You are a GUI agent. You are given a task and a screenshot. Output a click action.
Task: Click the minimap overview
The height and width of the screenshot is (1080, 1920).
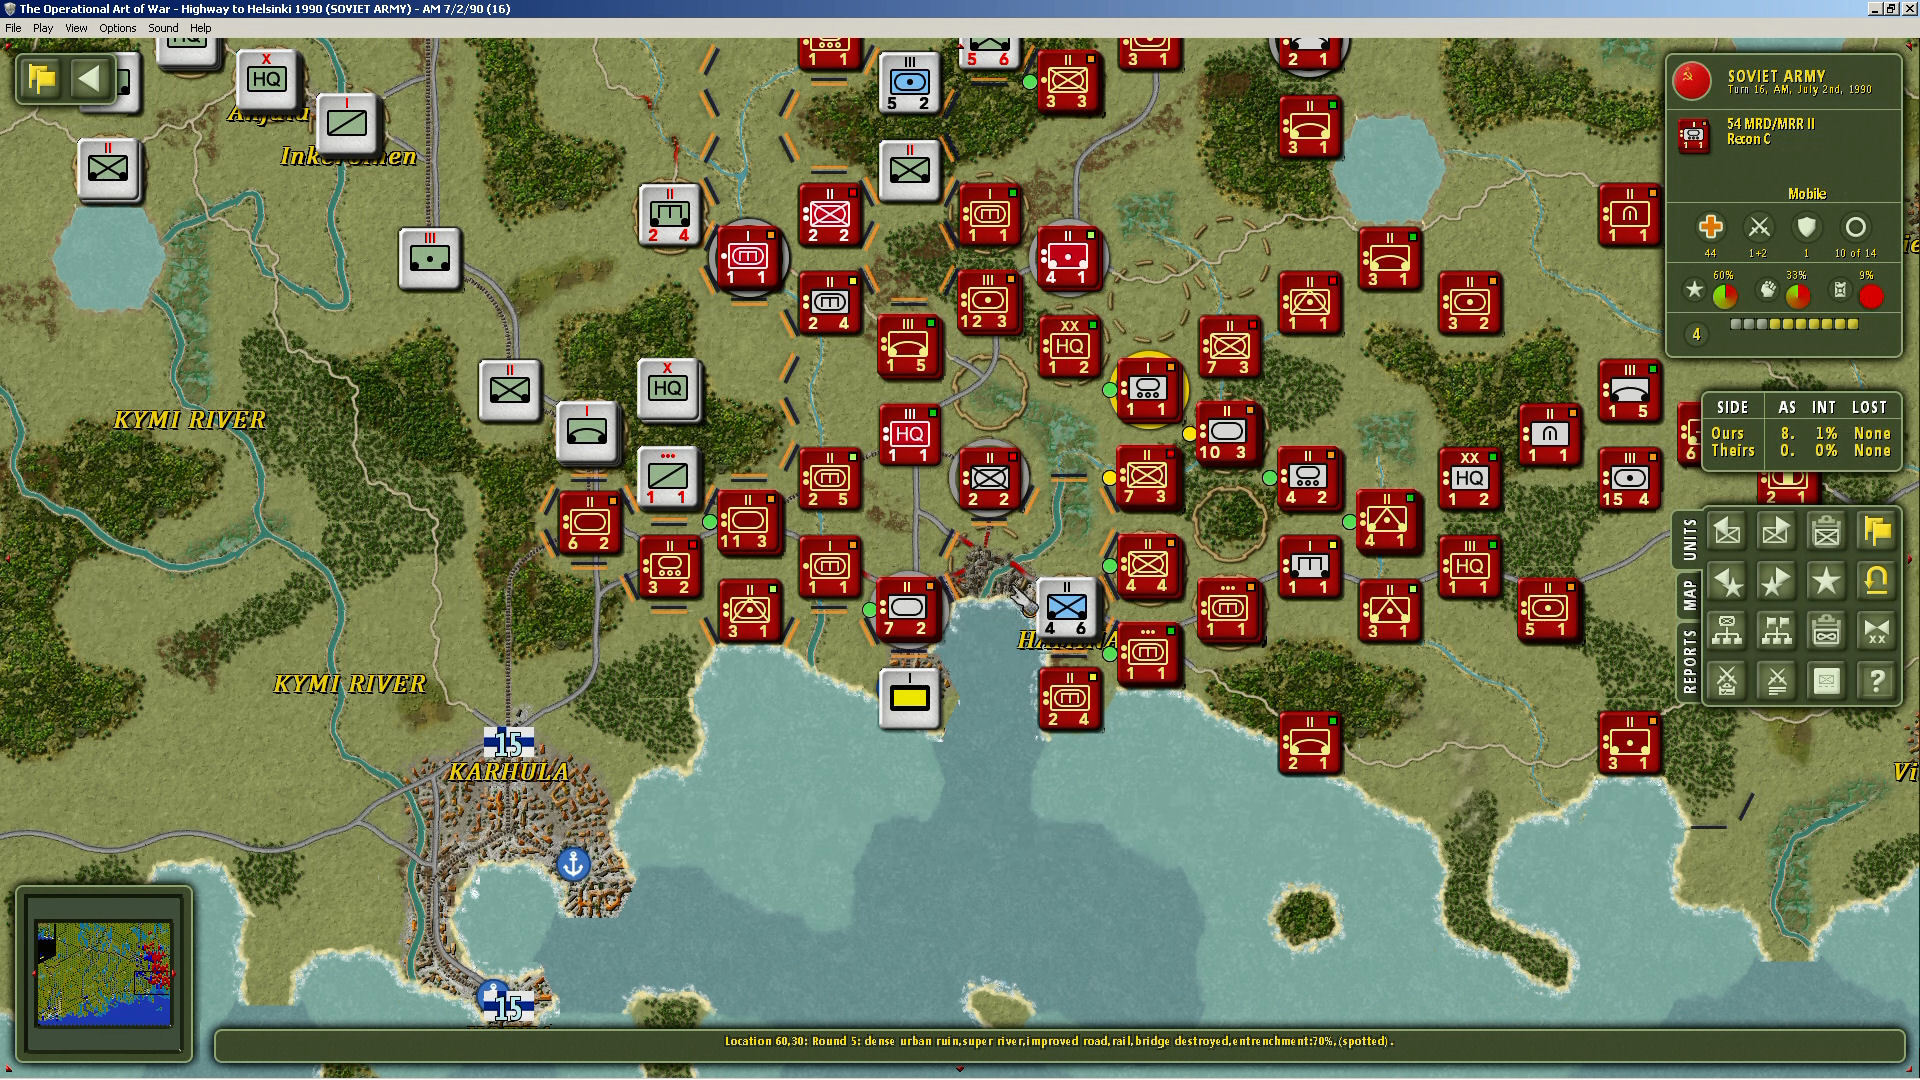[x=104, y=973]
